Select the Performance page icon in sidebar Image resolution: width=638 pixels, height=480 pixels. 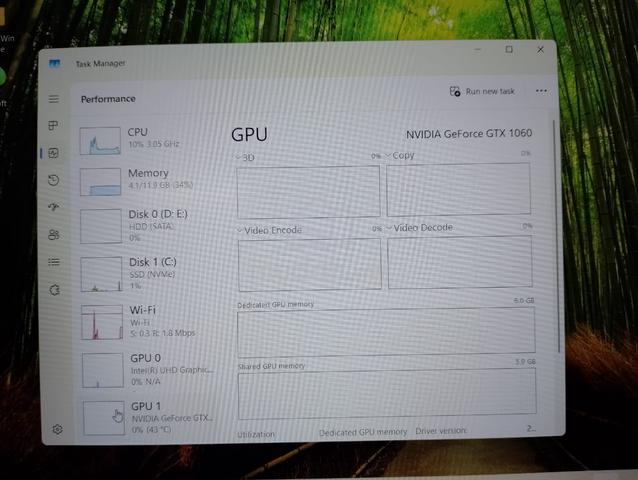(x=53, y=153)
